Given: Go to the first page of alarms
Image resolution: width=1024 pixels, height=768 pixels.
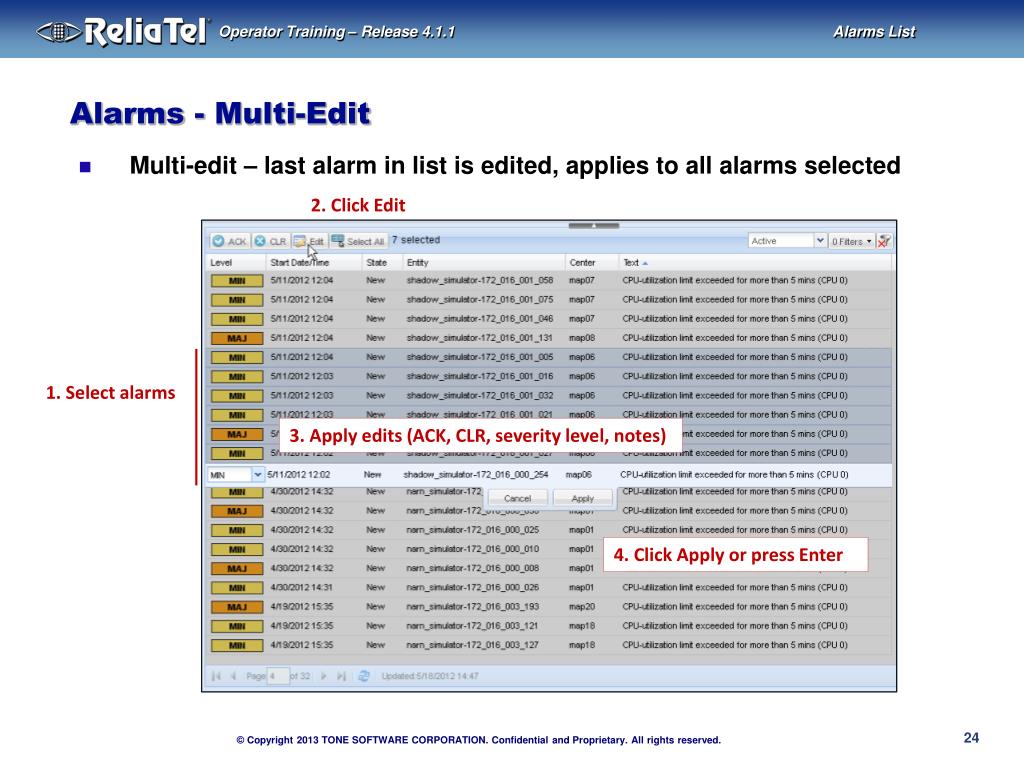Looking at the screenshot, I should pyautogui.click(x=216, y=676).
